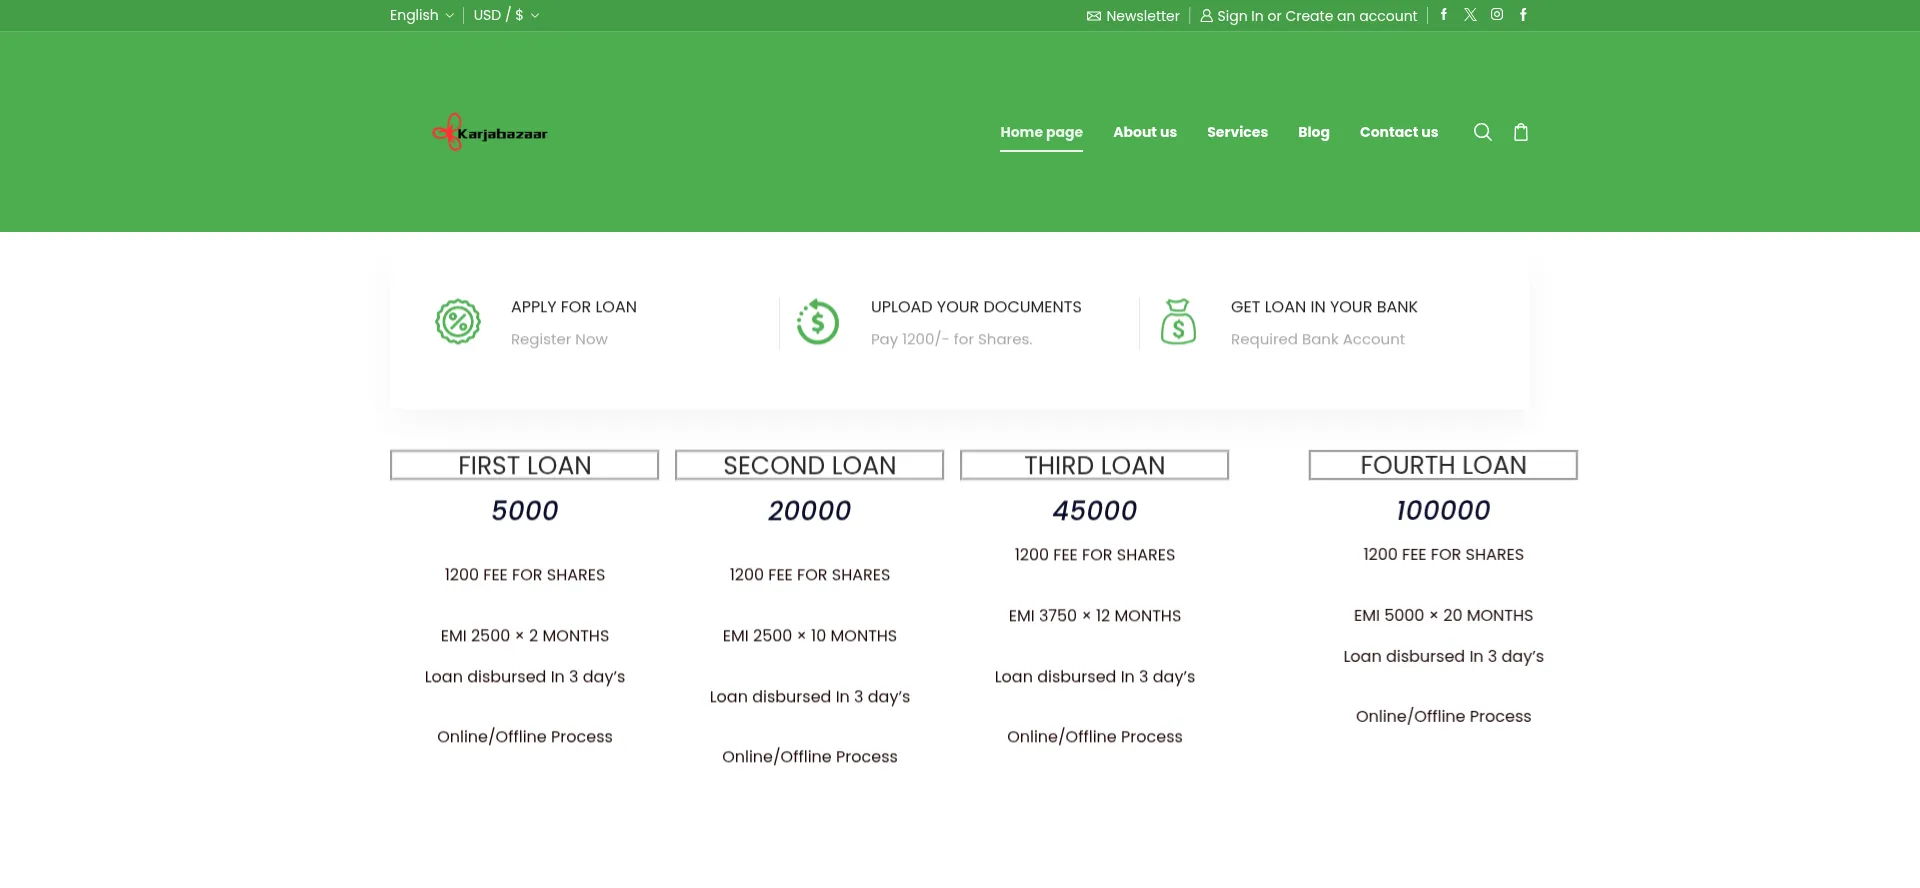Open the About us menu item
Screen dimensions: 1920x888
click(x=1145, y=132)
